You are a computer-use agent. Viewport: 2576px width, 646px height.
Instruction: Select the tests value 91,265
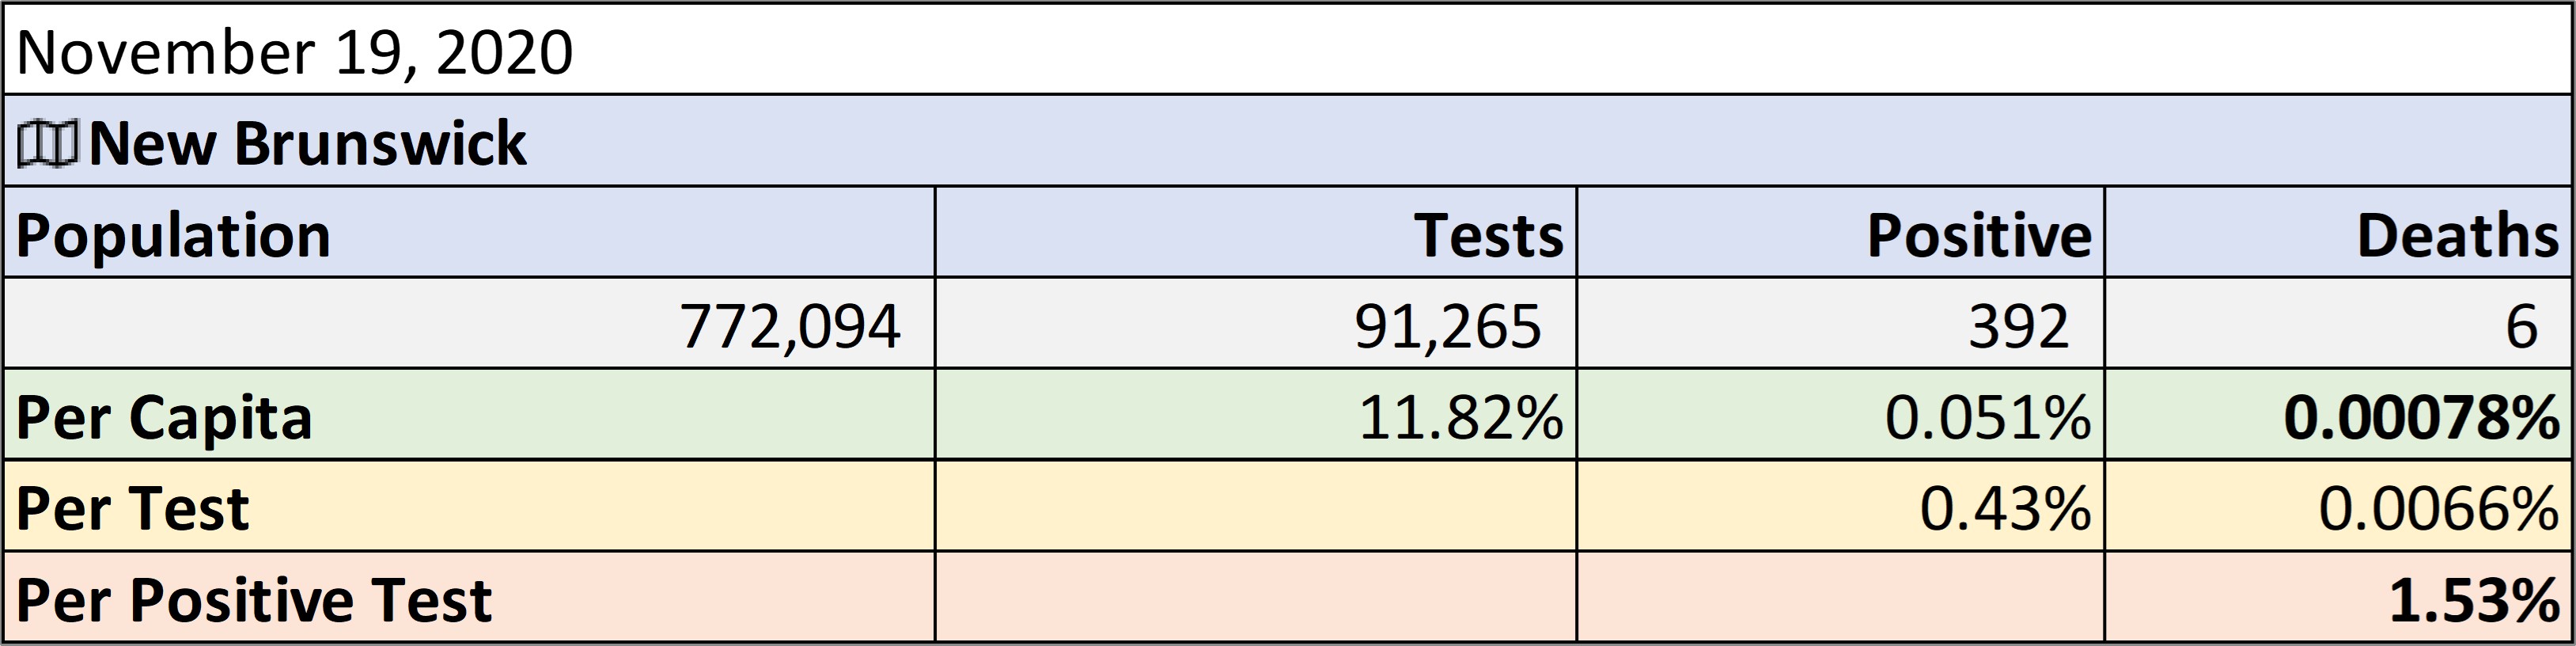point(1256,323)
